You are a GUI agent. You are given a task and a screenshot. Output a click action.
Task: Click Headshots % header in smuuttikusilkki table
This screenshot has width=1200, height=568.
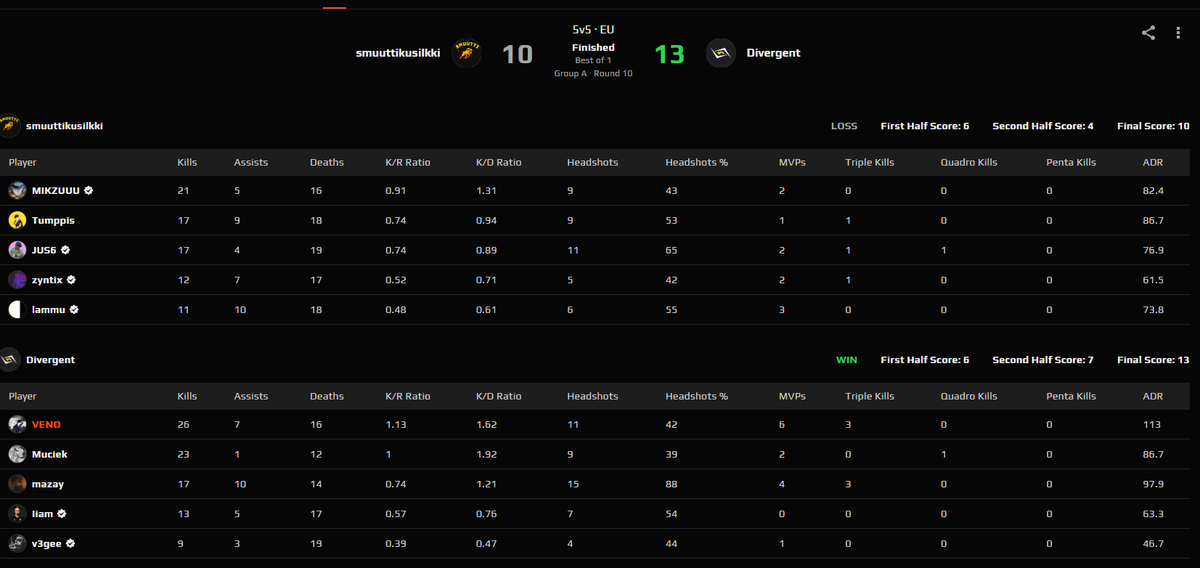pos(696,162)
